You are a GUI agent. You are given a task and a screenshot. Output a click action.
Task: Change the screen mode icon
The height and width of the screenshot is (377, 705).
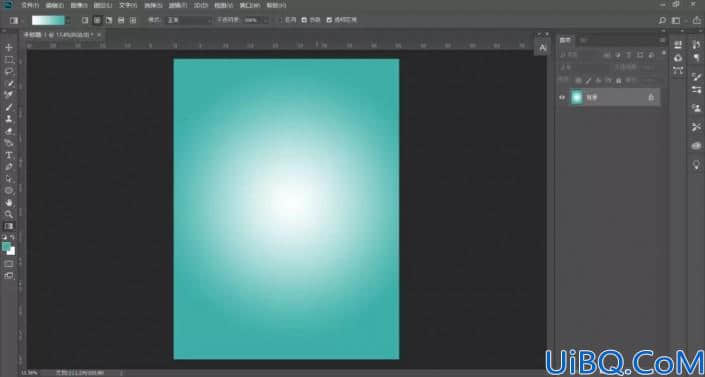(9, 276)
